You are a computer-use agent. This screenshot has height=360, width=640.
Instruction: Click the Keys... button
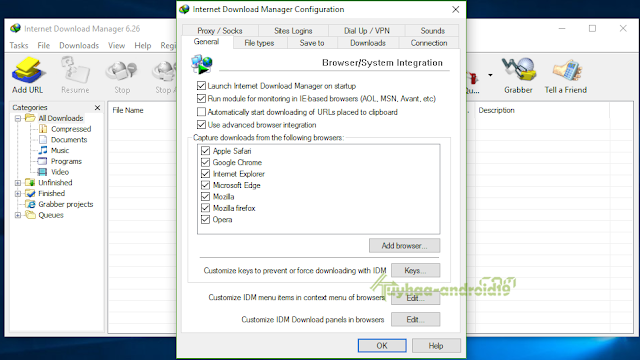coord(416,270)
